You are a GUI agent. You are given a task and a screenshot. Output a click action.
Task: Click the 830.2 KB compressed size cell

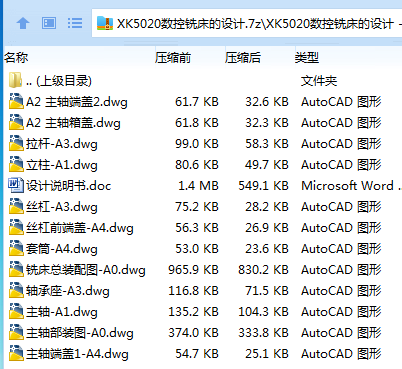tap(263, 270)
